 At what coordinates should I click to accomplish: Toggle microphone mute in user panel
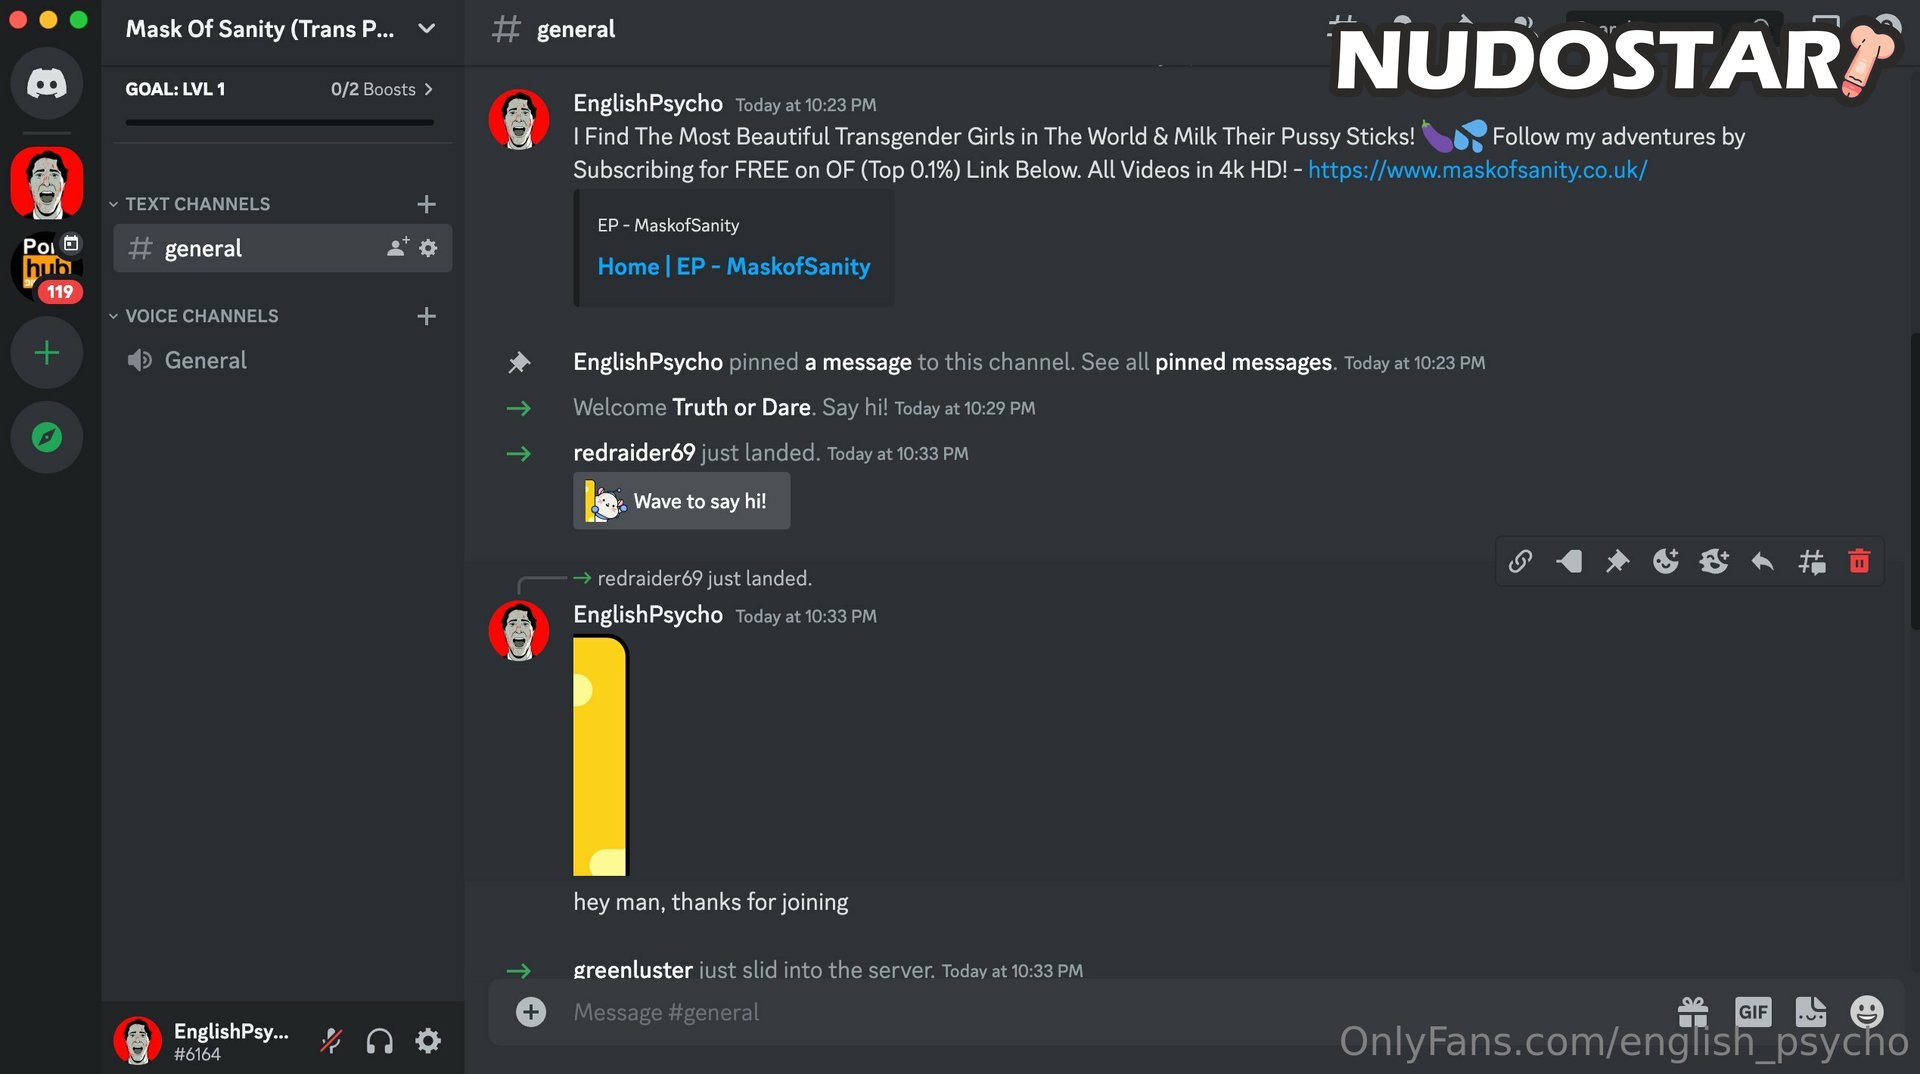331,1041
